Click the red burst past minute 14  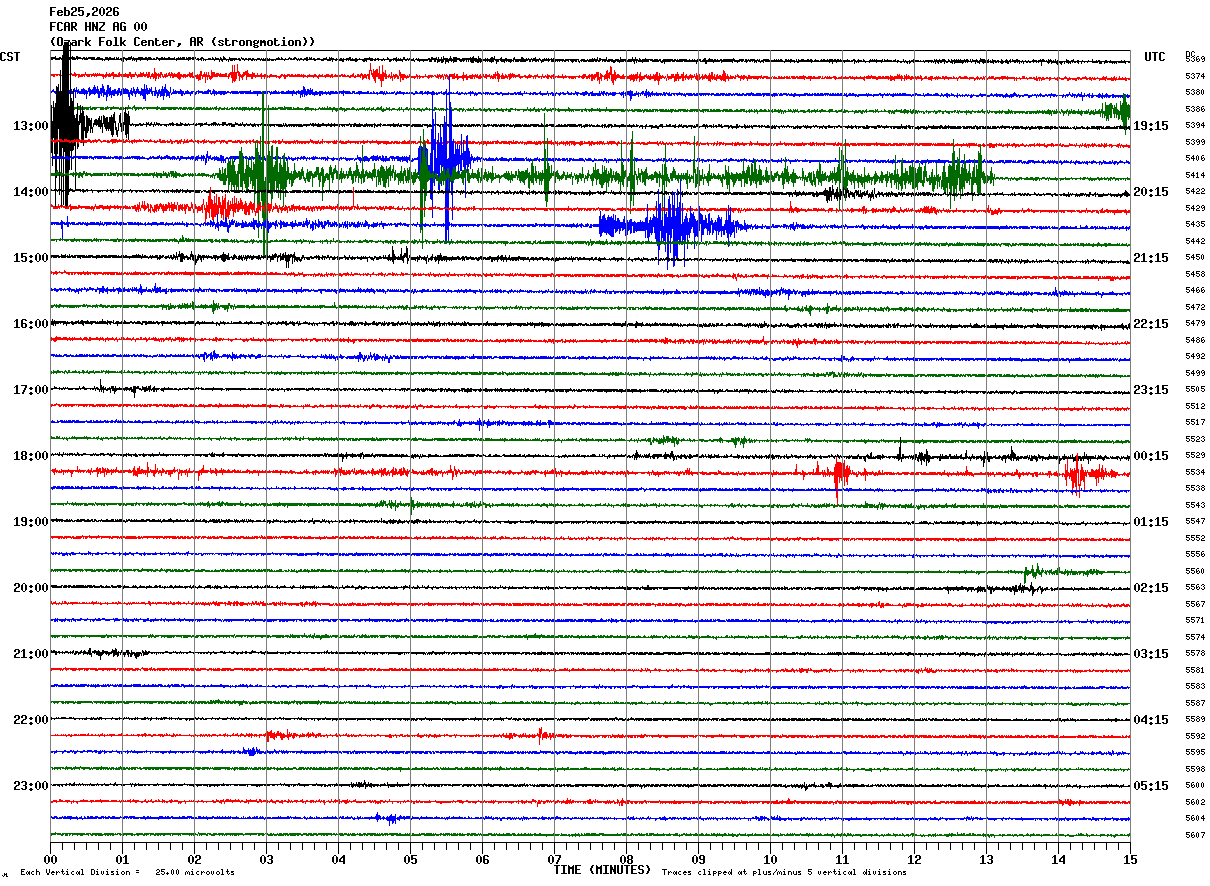point(1078,473)
